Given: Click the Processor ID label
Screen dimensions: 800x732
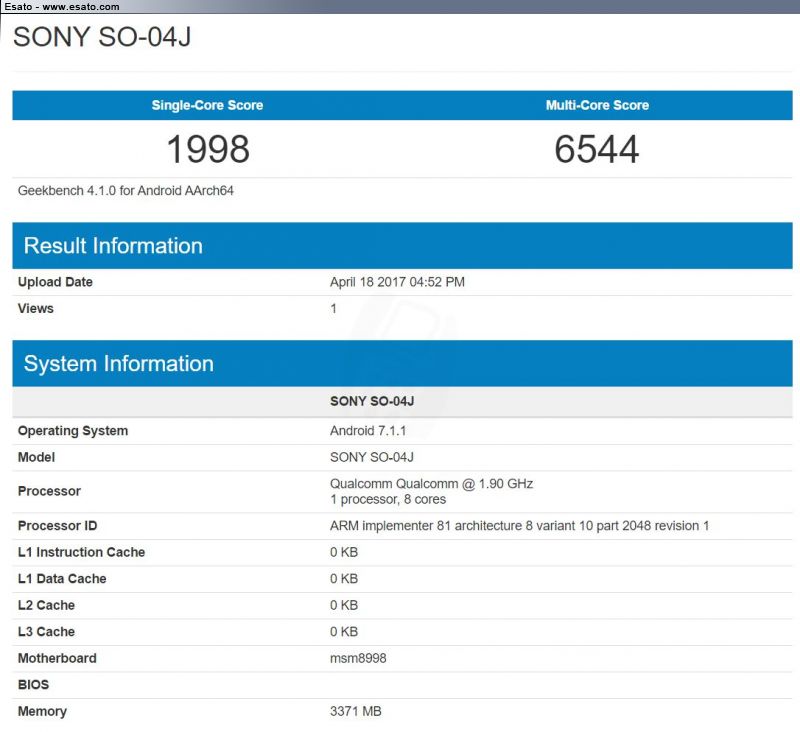Looking at the screenshot, I should pos(58,526).
